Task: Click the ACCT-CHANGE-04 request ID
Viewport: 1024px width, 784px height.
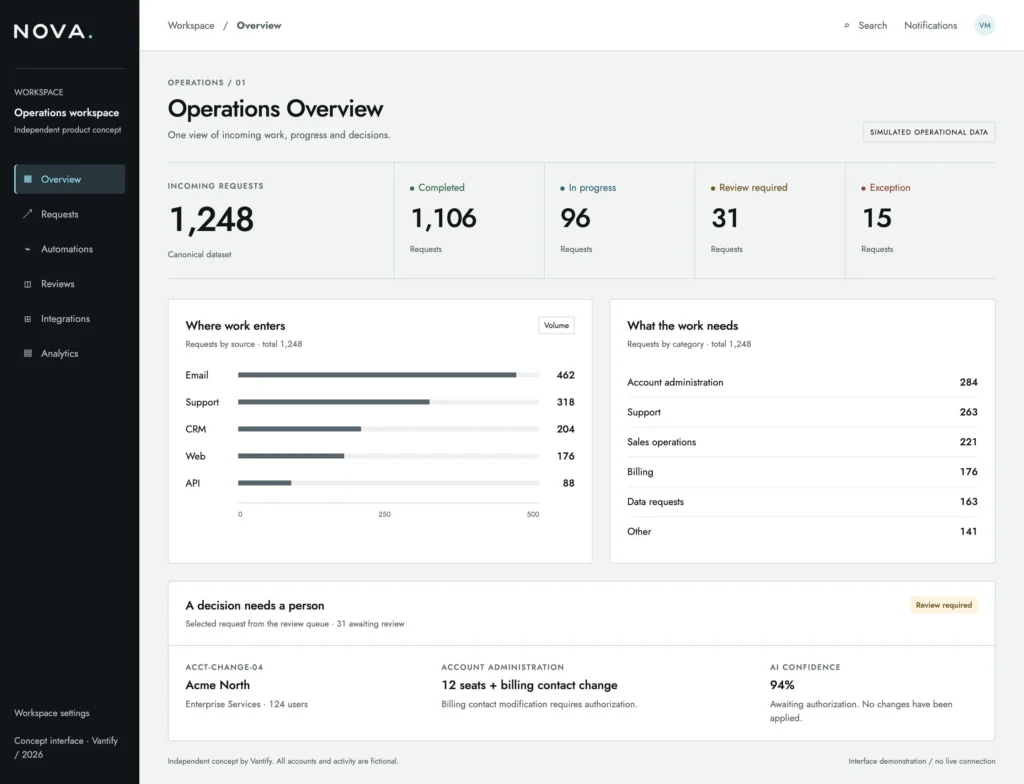Action: pos(224,667)
